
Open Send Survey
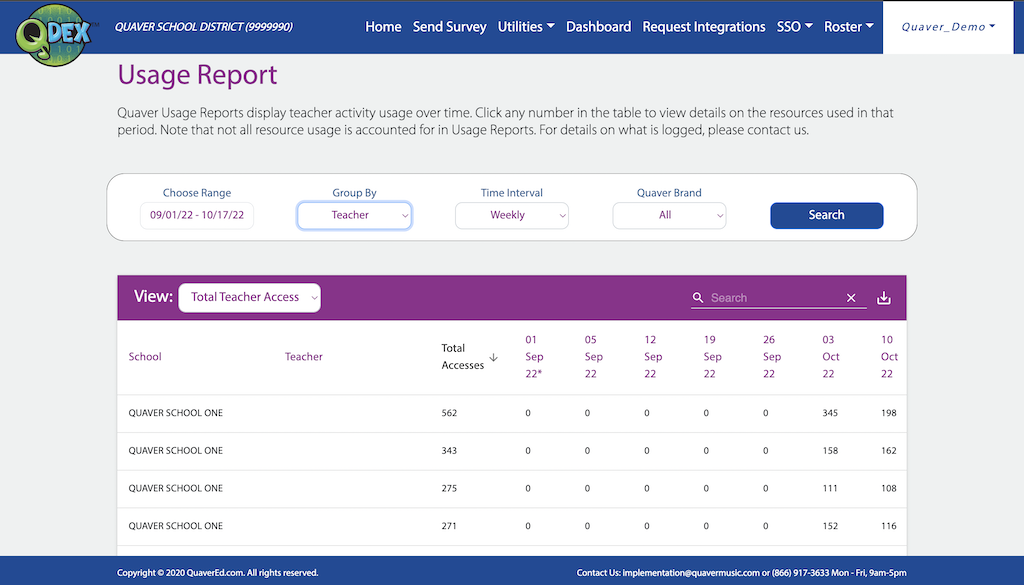coord(449,27)
